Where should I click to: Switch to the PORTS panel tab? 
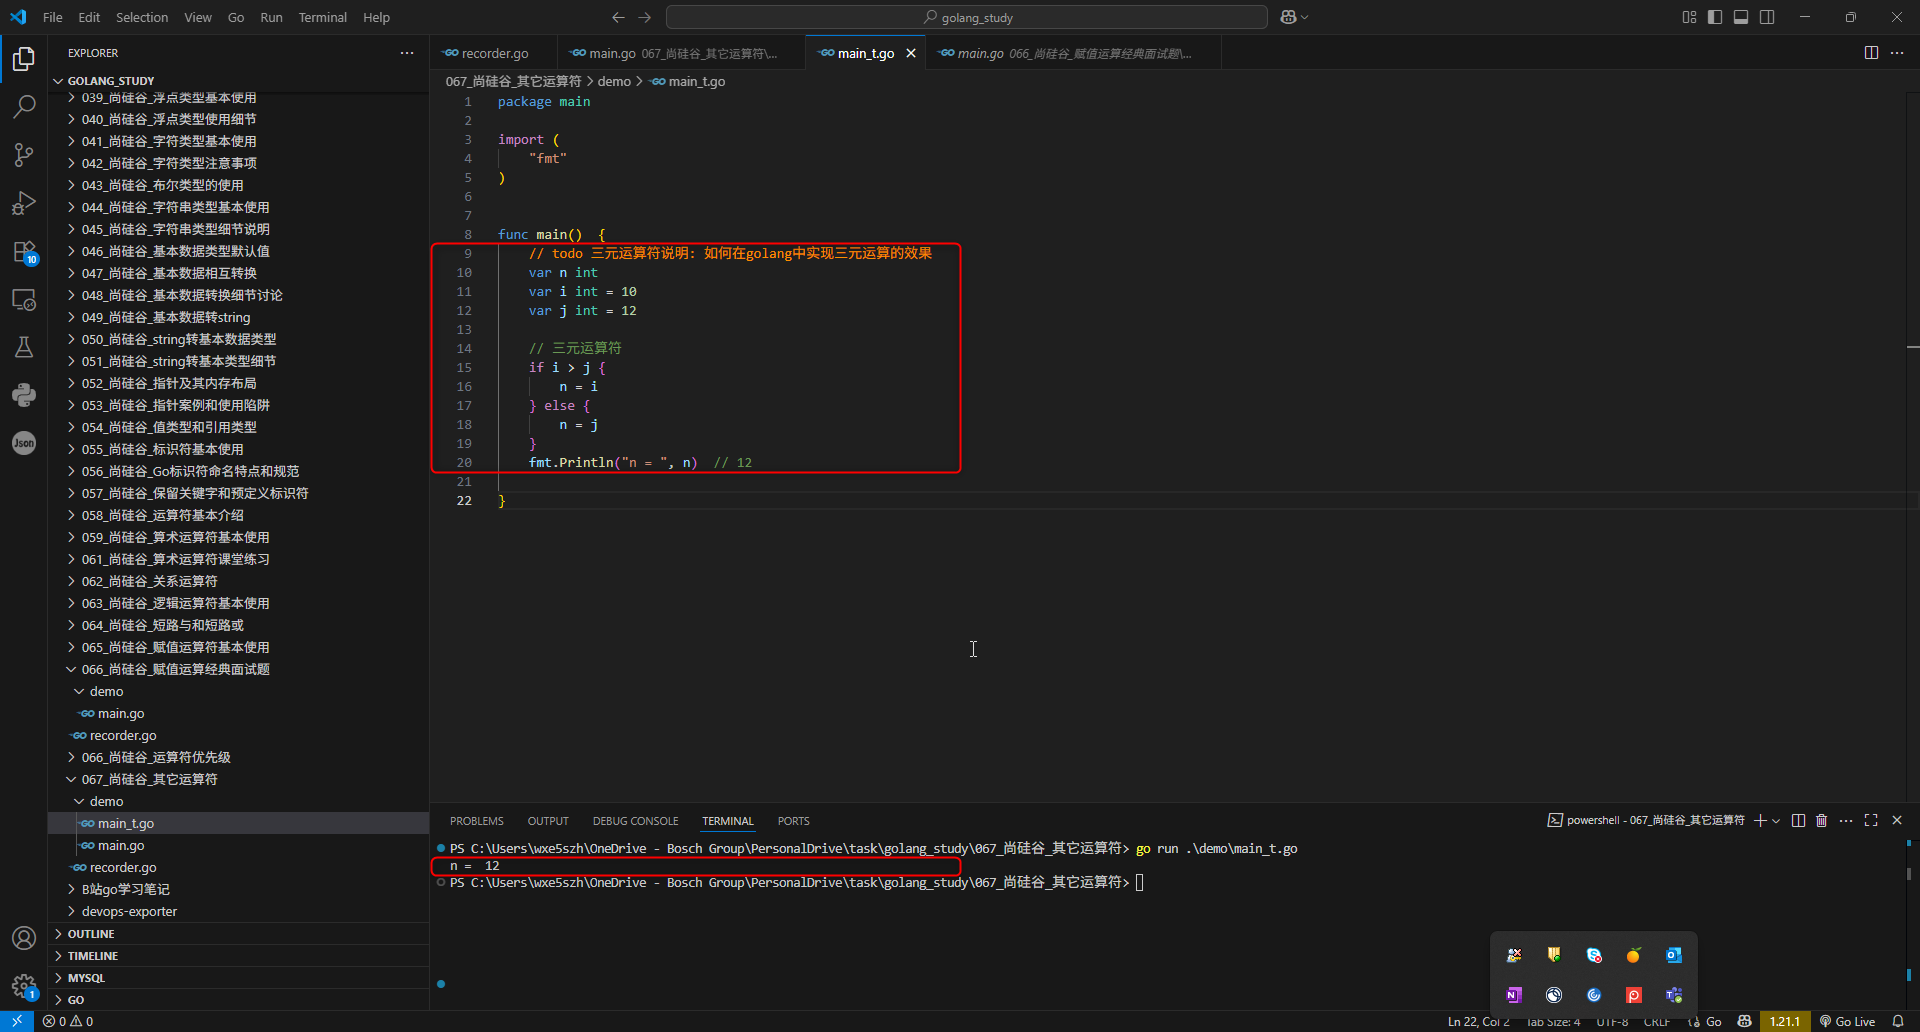[794, 821]
